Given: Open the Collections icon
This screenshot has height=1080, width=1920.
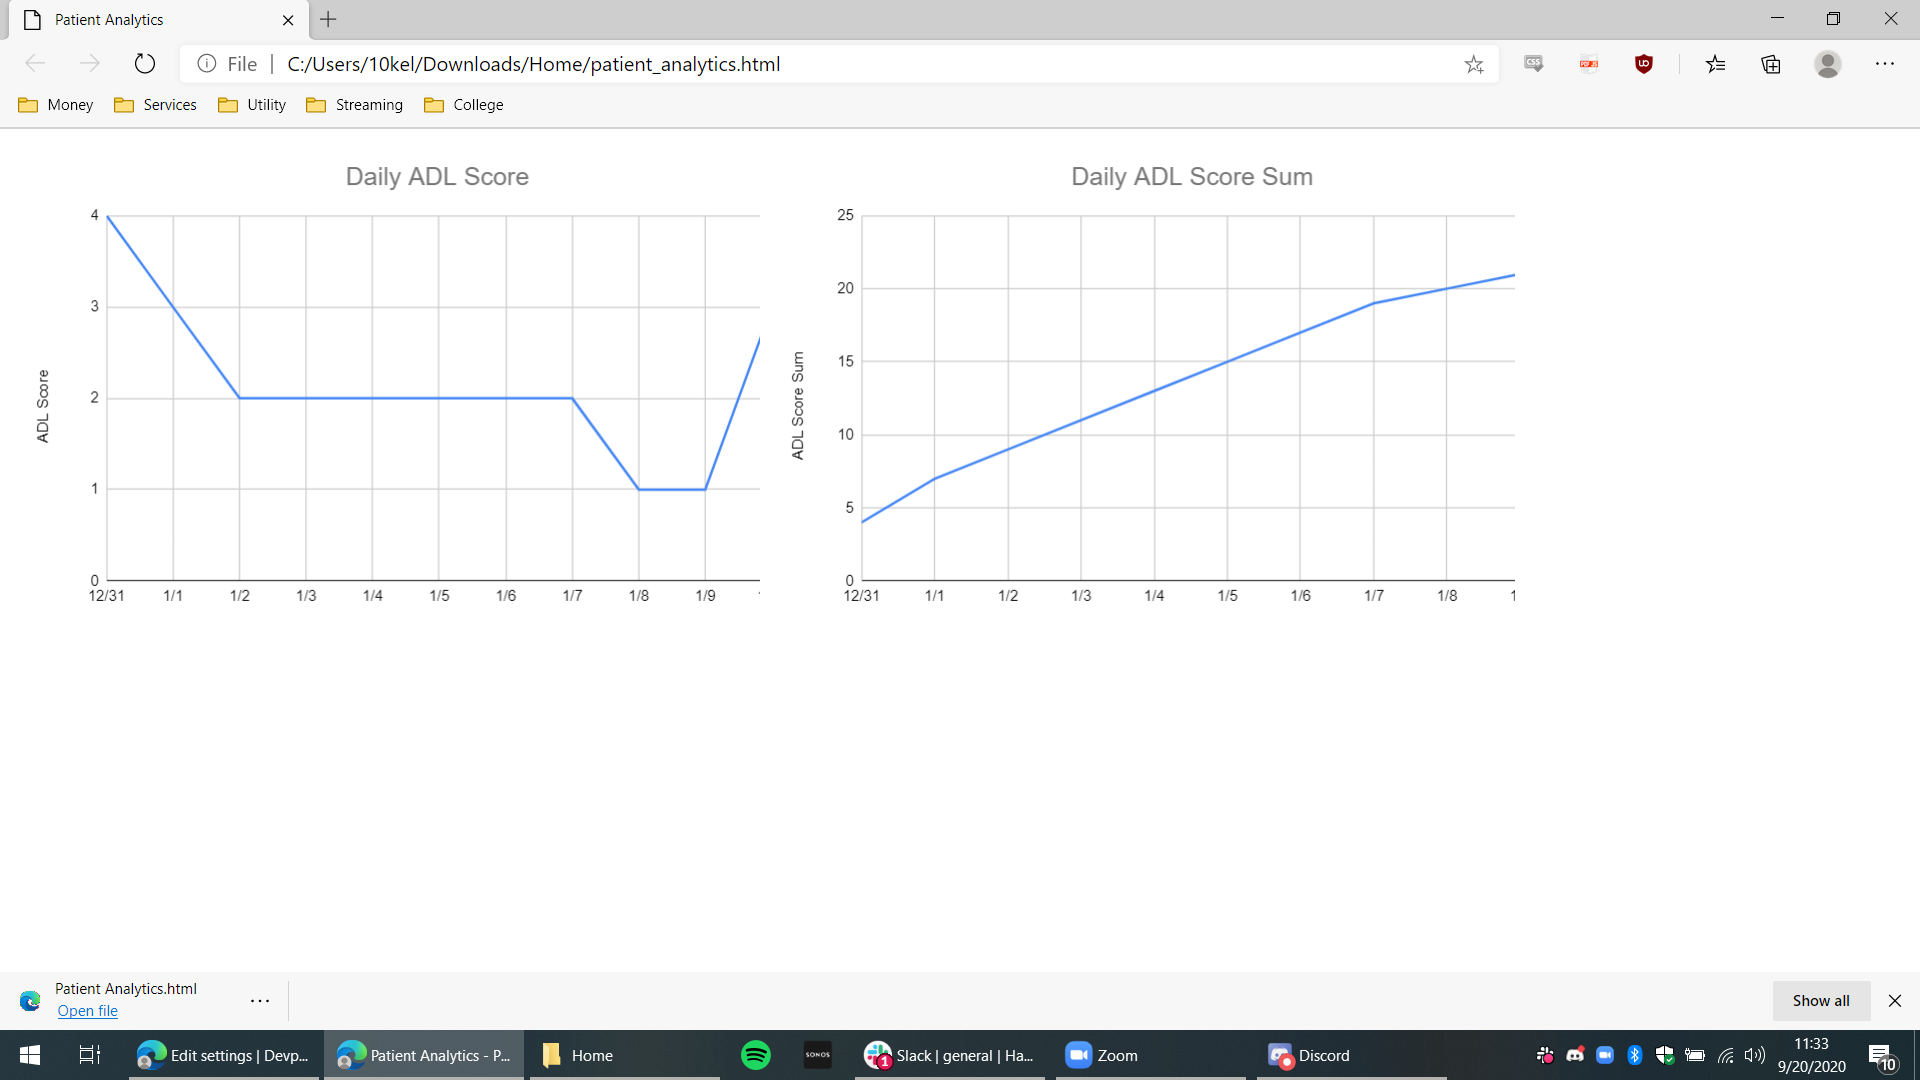Looking at the screenshot, I should [1771, 64].
